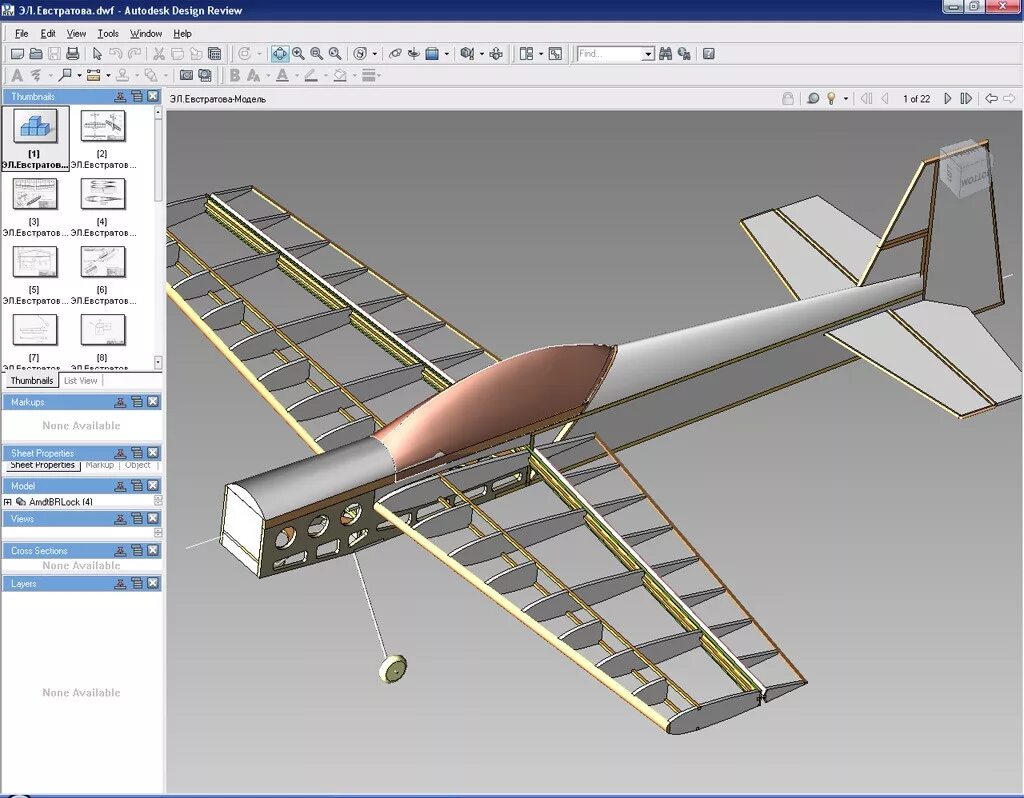Pin the Markups palette

(120, 402)
